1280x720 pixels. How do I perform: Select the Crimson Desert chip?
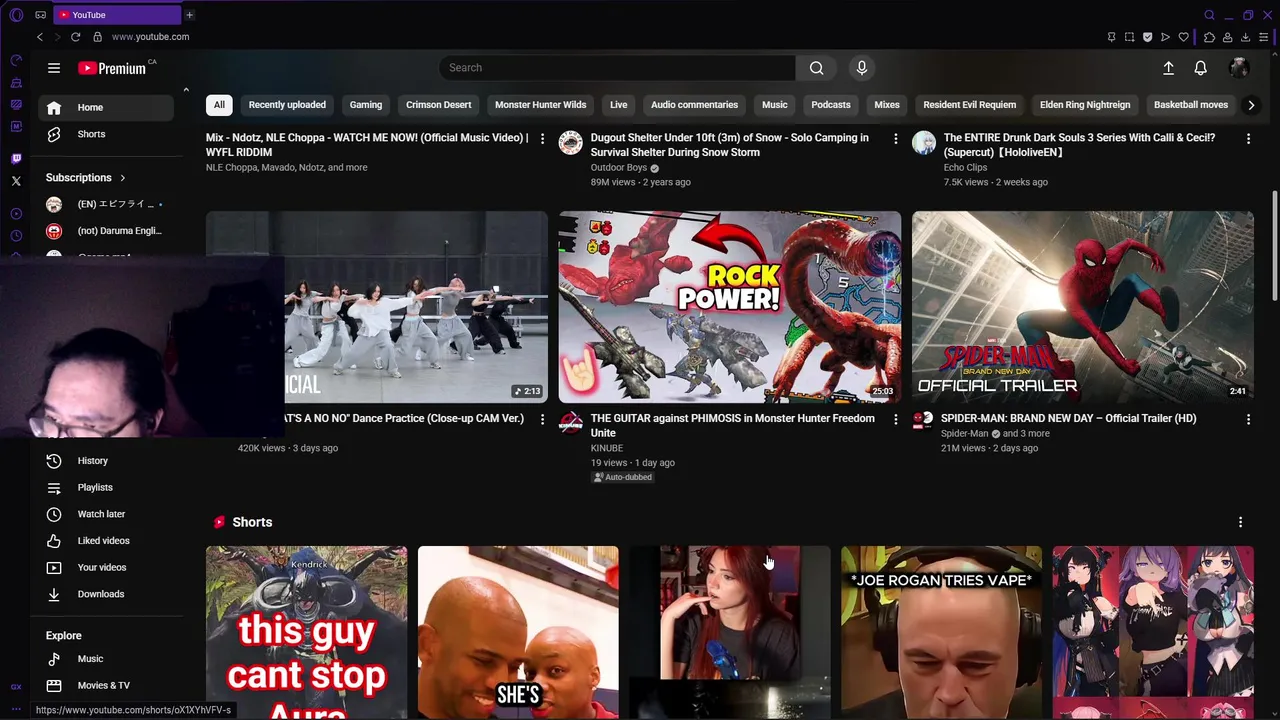click(x=438, y=105)
